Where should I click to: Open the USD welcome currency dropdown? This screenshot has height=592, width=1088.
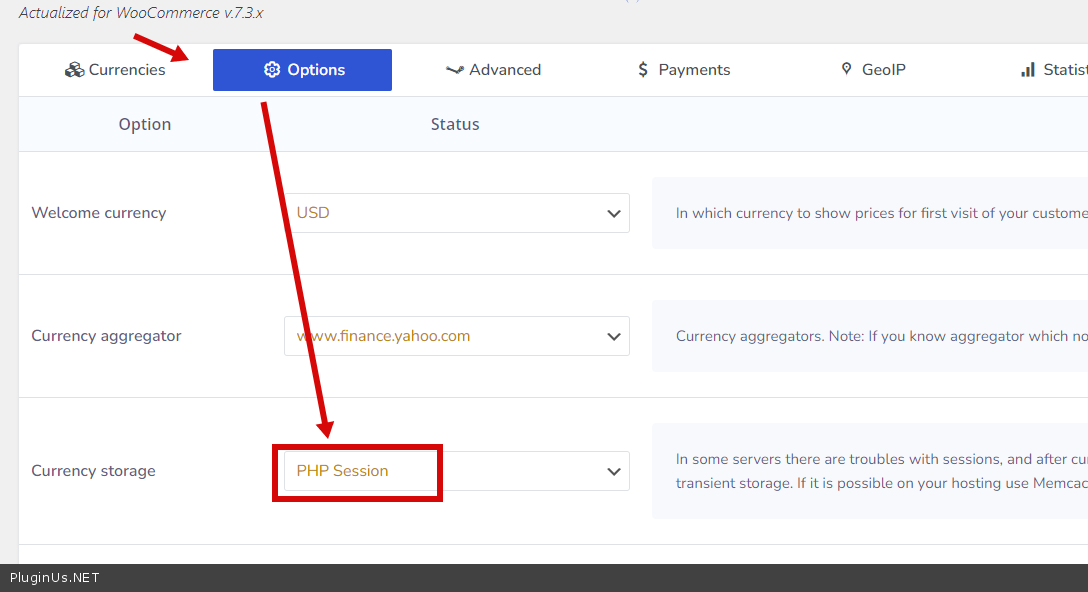click(440, 213)
